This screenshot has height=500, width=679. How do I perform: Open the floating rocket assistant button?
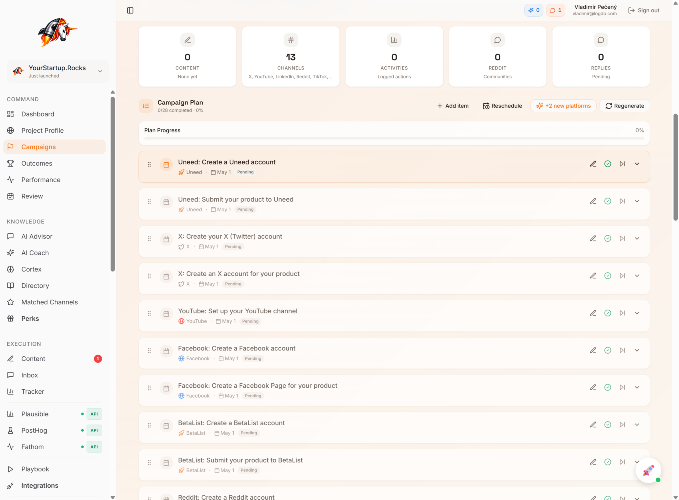click(x=648, y=471)
